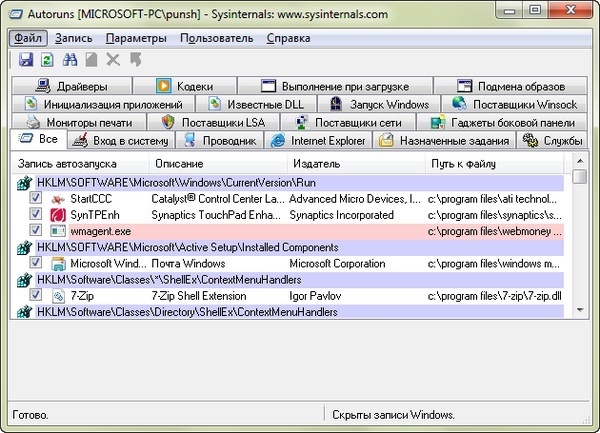Click the Save toolbar icon
The image size is (600, 433).
point(26,61)
